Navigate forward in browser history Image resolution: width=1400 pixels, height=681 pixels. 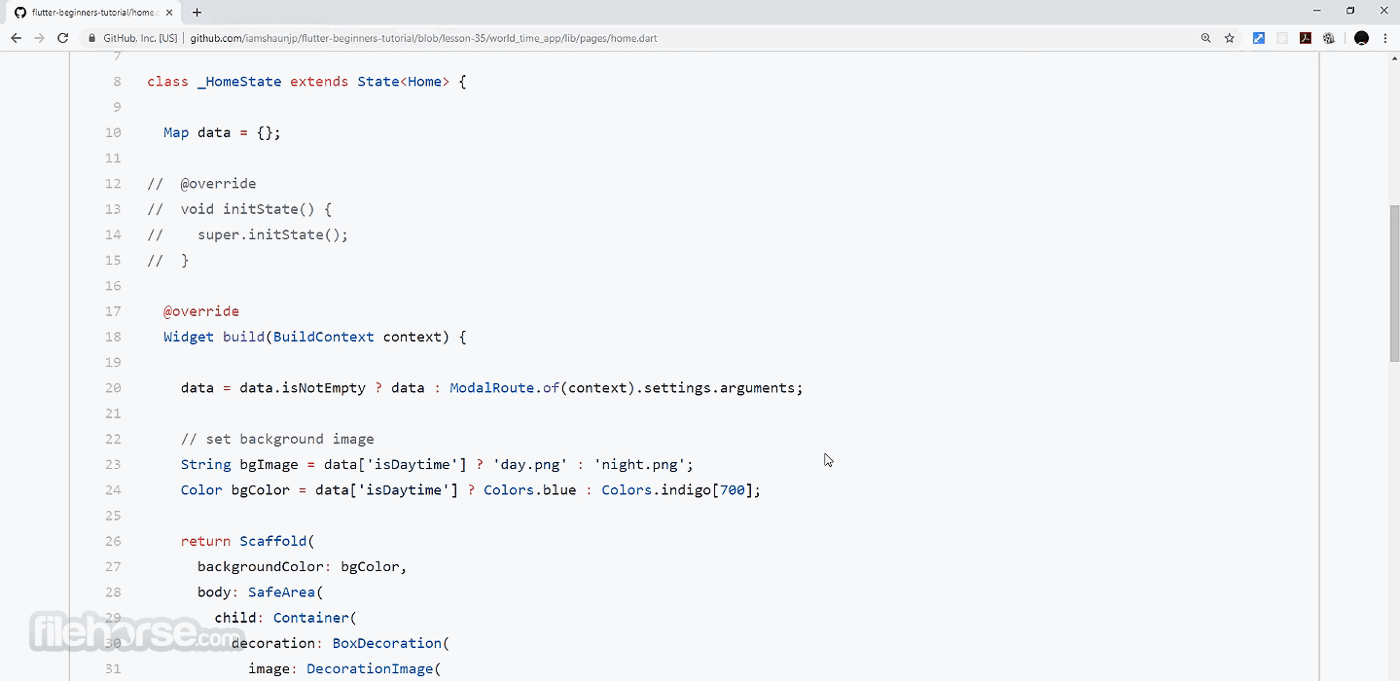click(39, 38)
